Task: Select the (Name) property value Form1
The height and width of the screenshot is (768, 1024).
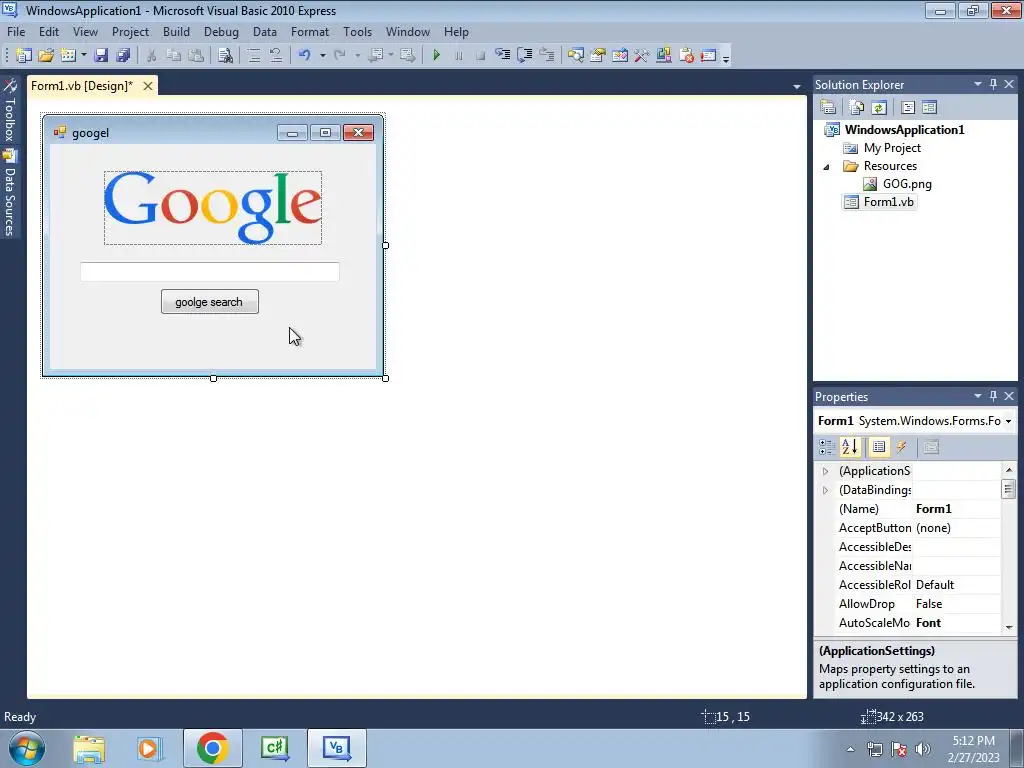Action: pos(957,509)
